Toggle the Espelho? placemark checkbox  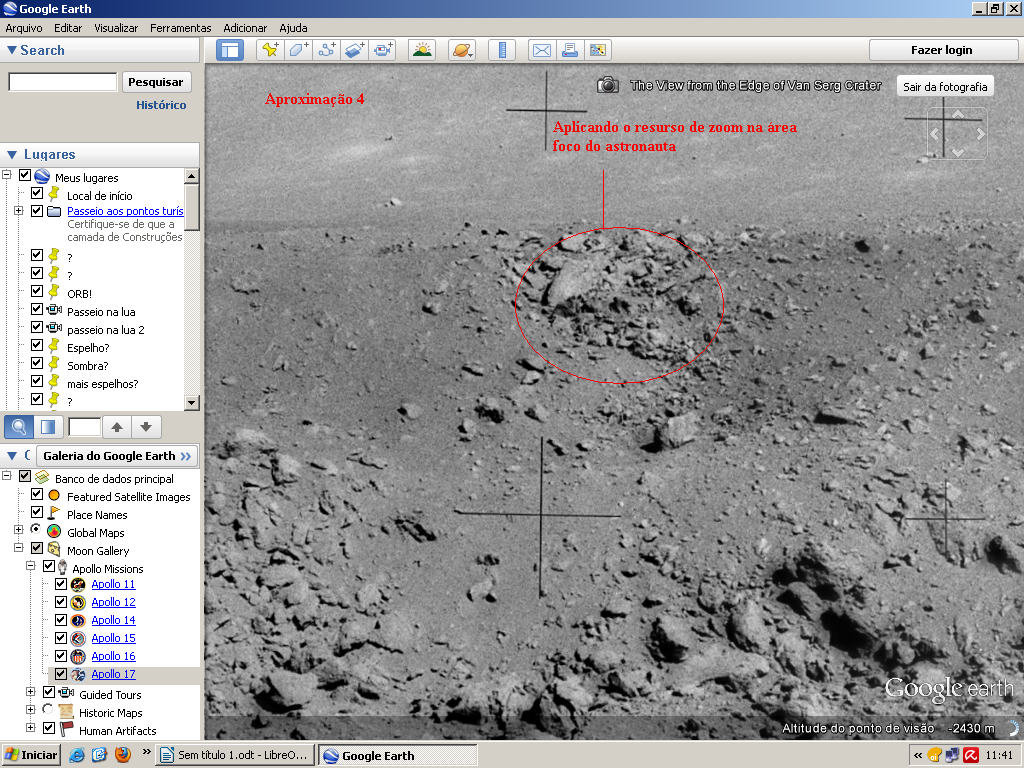pos(37,345)
